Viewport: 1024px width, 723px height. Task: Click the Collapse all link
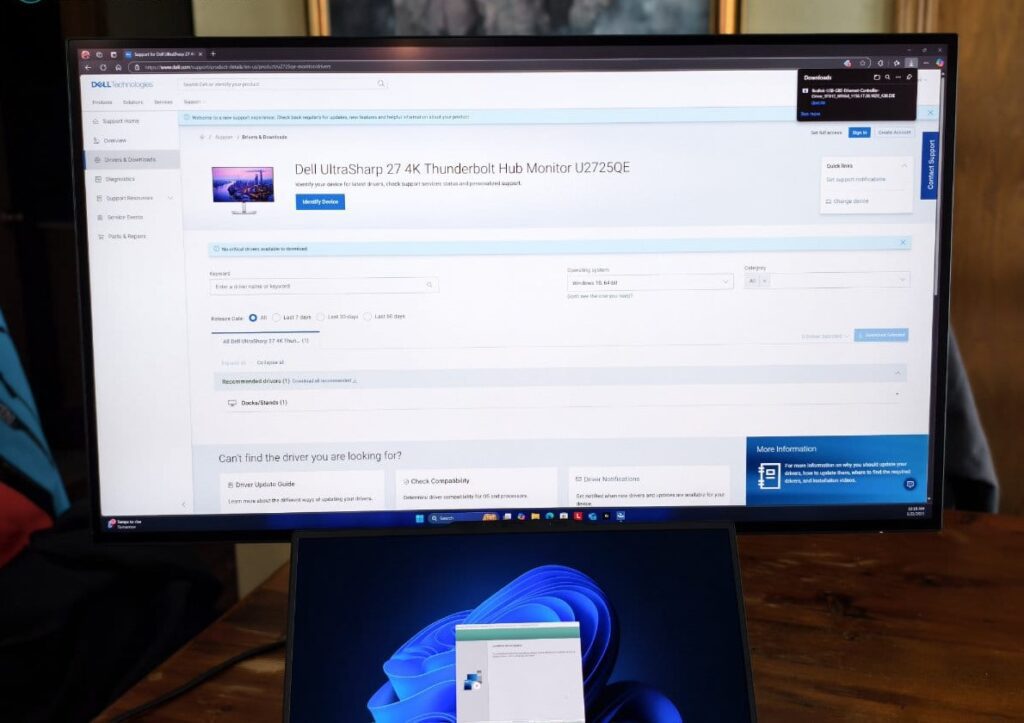click(x=270, y=362)
